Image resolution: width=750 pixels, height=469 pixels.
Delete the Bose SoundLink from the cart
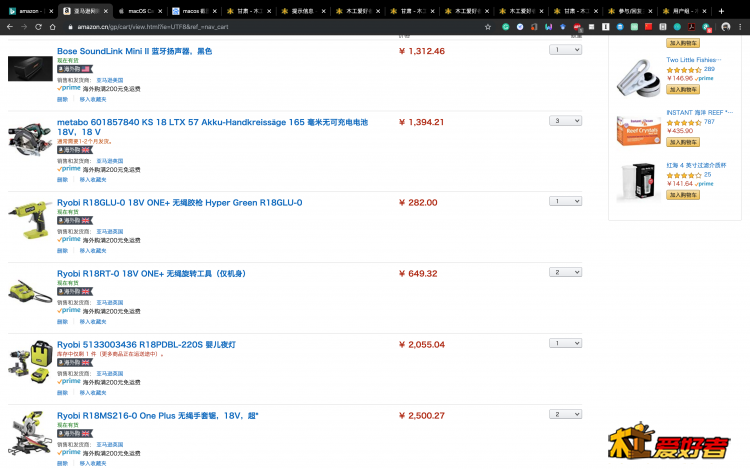pos(62,99)
